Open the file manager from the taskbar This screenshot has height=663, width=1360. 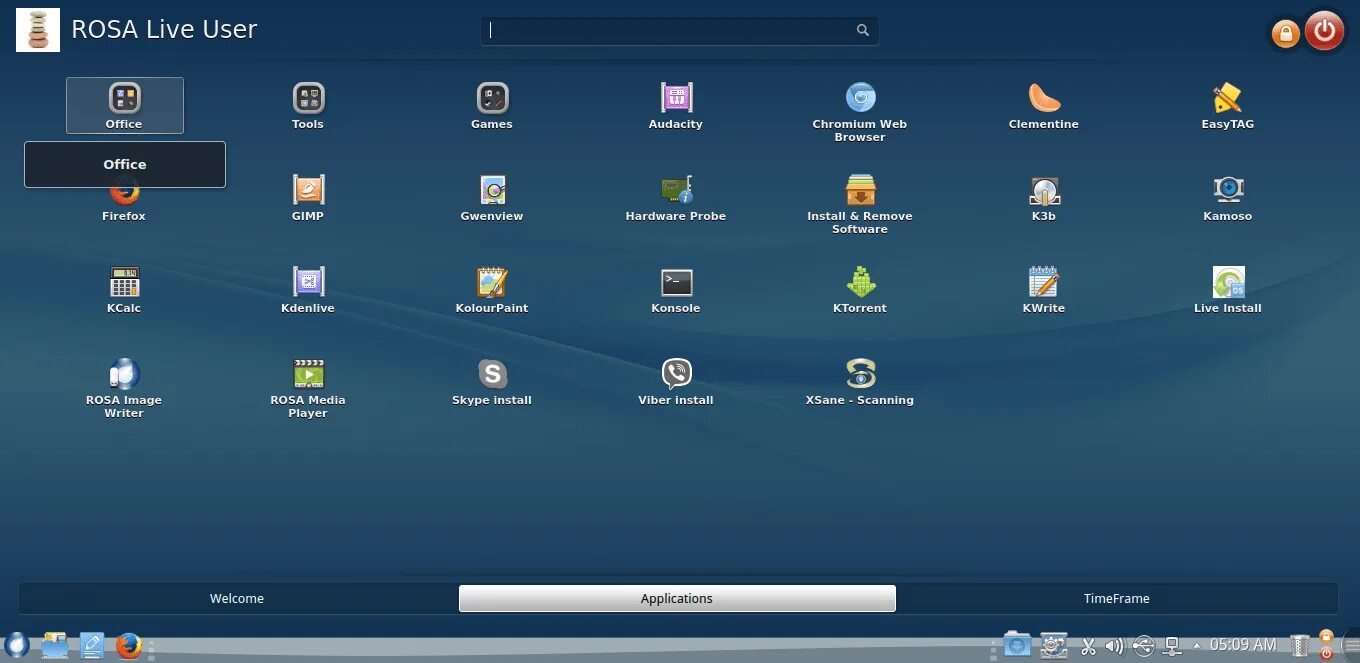54,646
